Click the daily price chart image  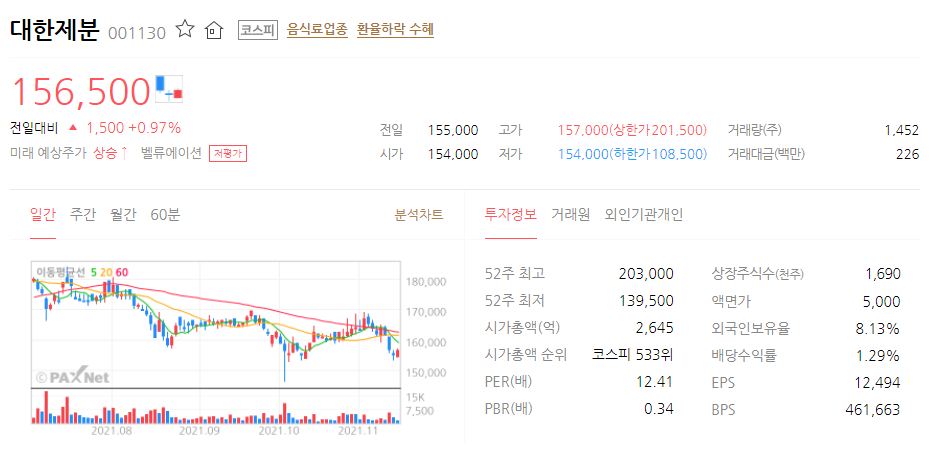(x=215, y=324)
